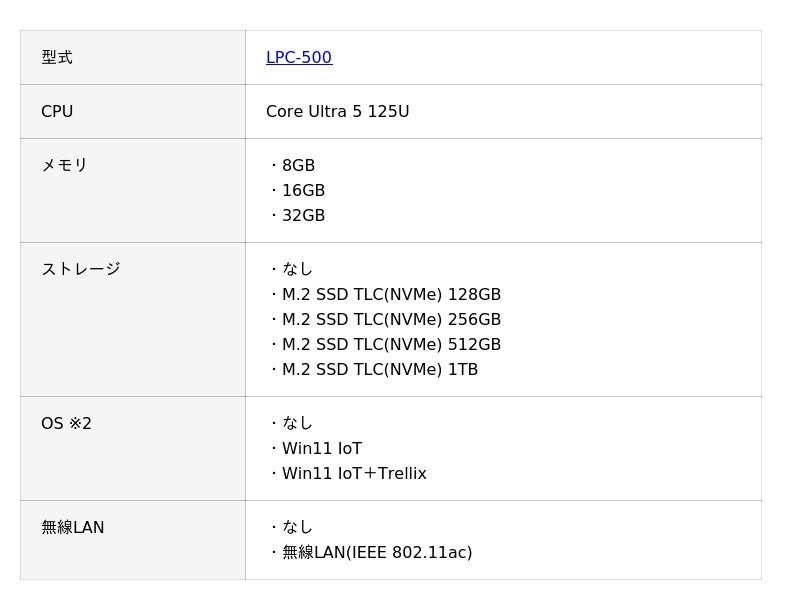Click the 8GB memory option
This screenshot has width=800, height=610.
pyautogui.click(x=298, y=166)
